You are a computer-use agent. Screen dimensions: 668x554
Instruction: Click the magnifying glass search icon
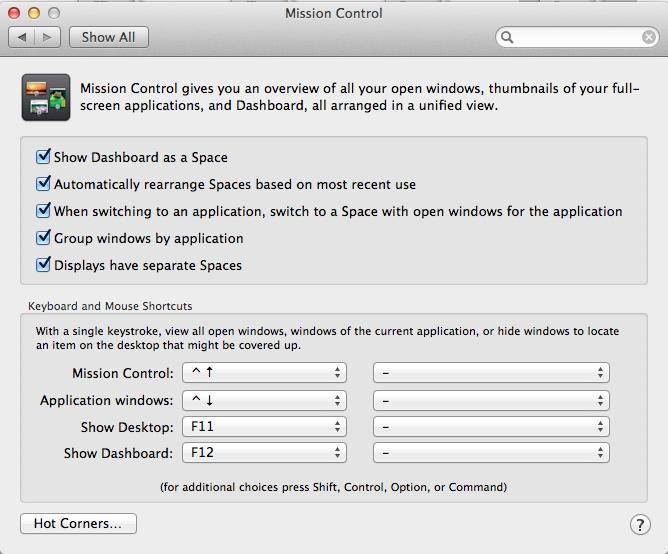tap(507, 38)
